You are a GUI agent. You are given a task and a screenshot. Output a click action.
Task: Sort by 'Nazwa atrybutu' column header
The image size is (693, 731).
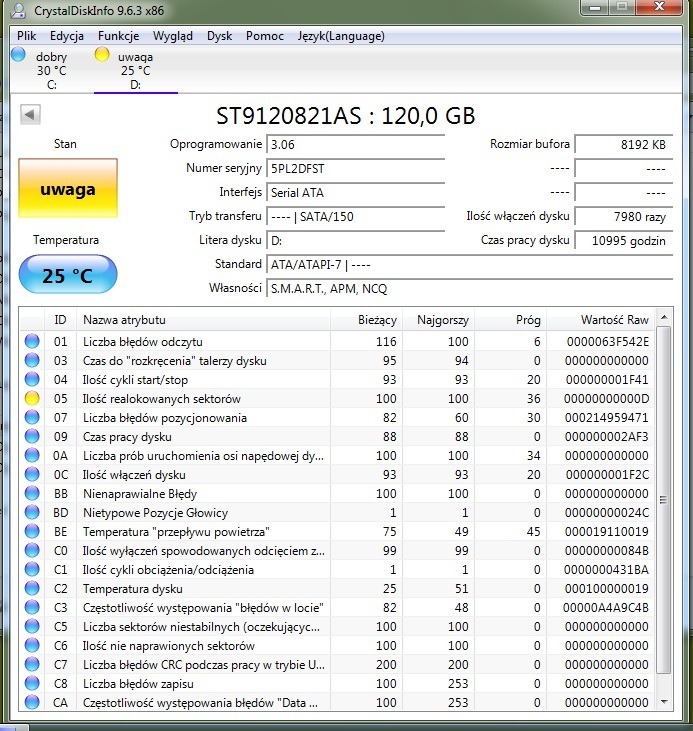click(200, 320)
